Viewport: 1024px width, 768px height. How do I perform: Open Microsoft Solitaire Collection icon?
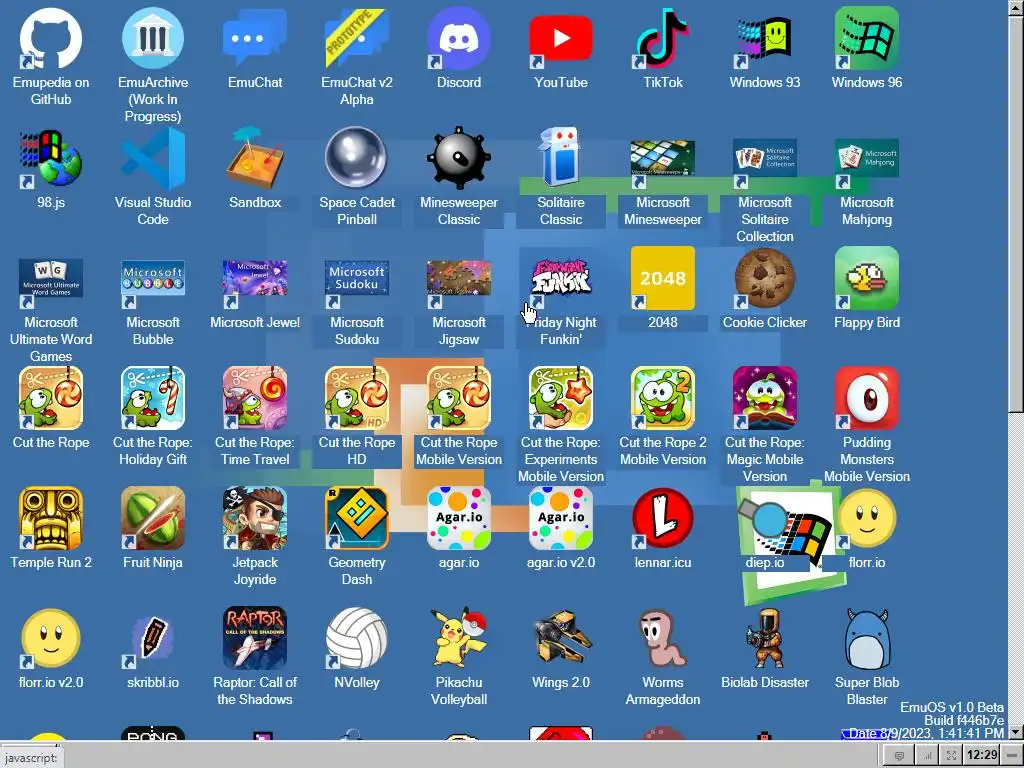click(764, 158)
